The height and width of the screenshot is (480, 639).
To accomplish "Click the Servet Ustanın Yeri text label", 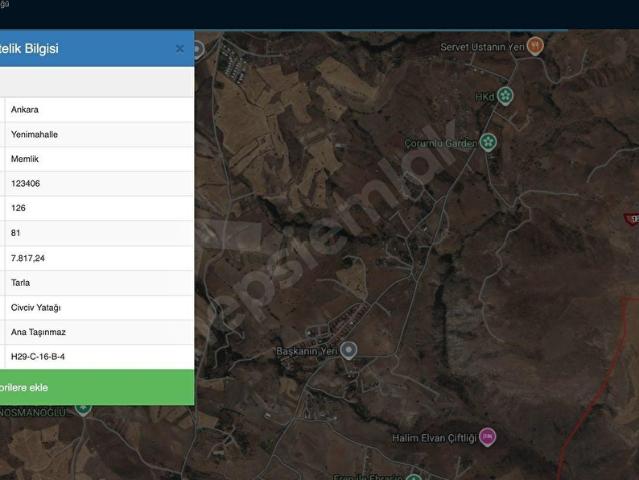I will [x=483, y=47].
